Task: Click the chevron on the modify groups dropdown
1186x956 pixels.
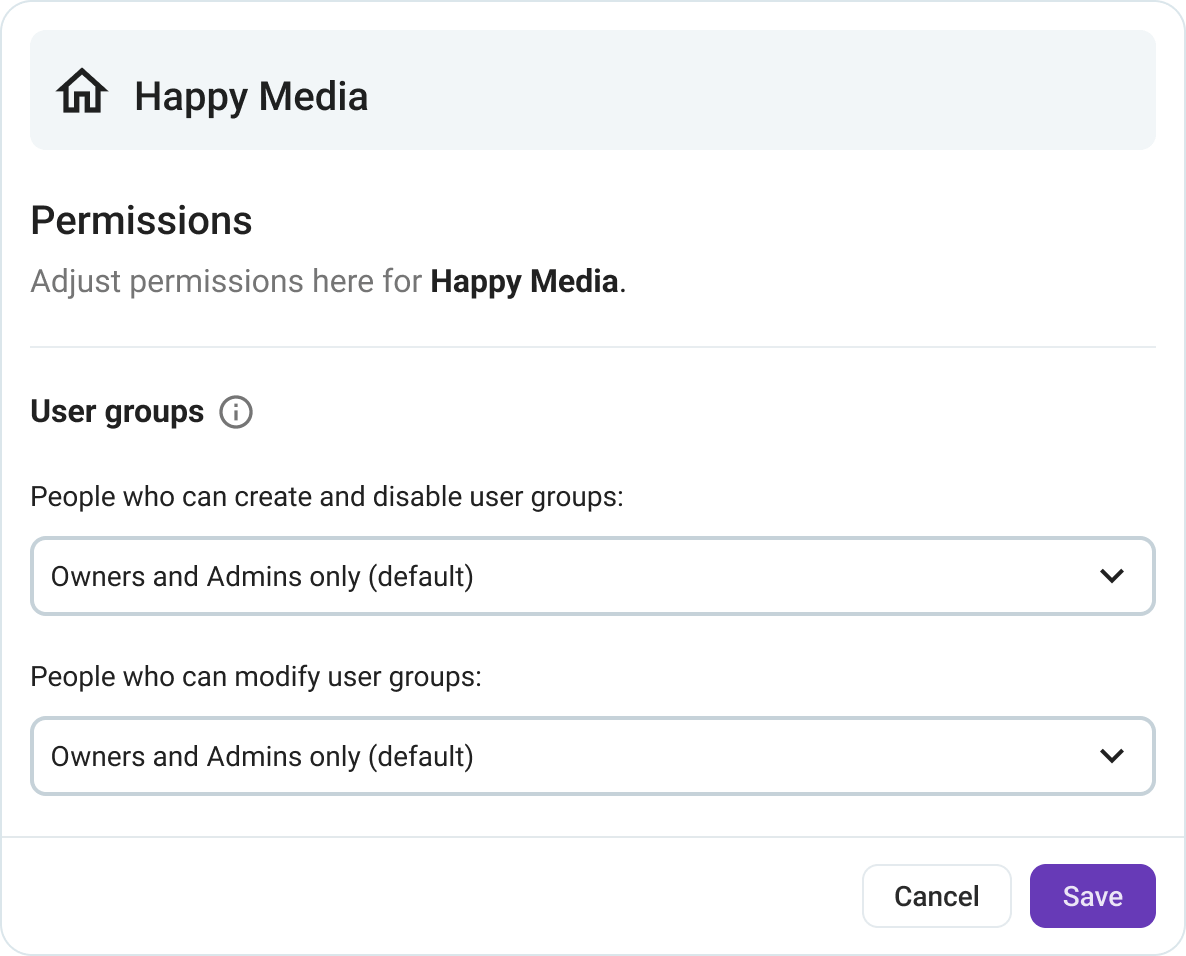Action: click(x=1111, y=756)
